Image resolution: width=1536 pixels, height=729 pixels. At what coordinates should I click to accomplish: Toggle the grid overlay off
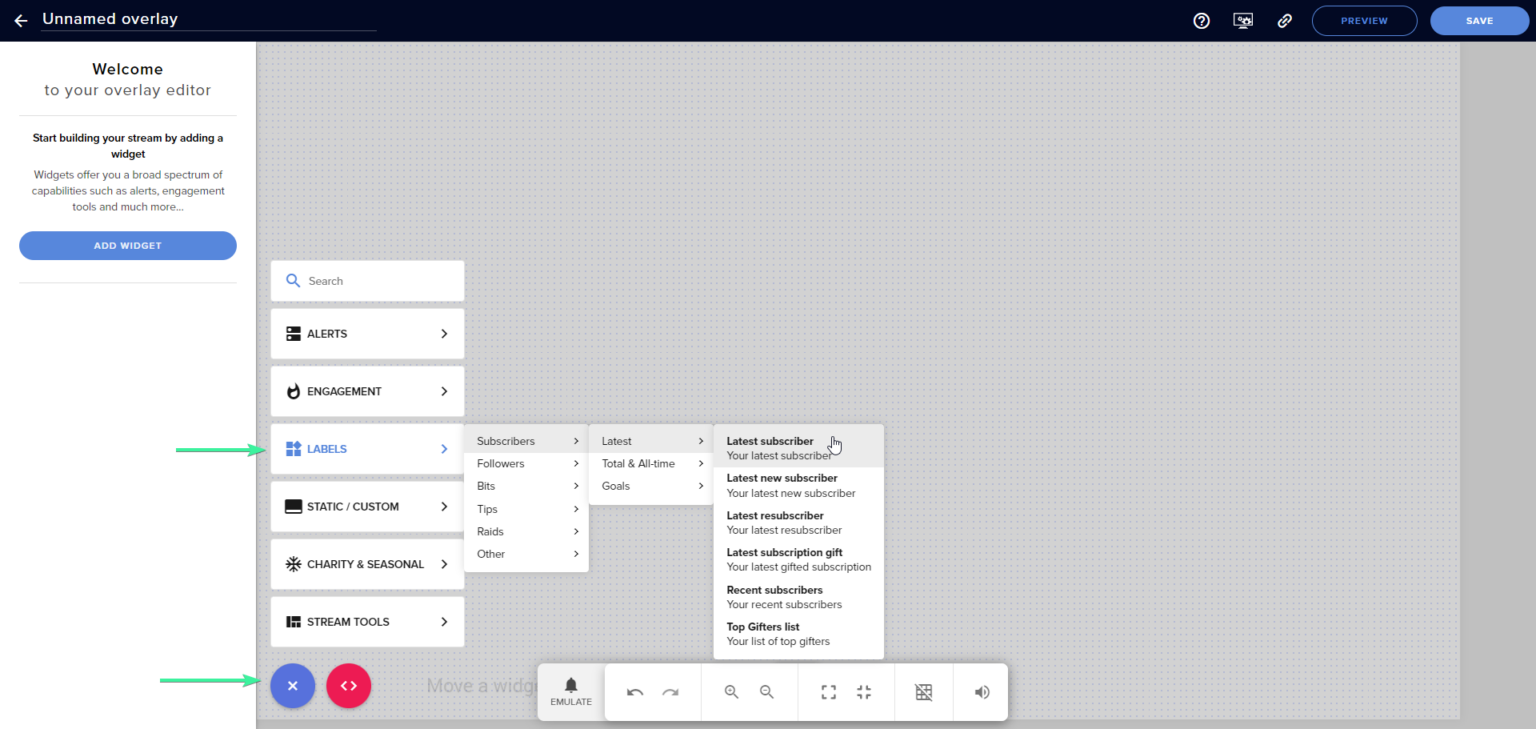coord(923,691)
